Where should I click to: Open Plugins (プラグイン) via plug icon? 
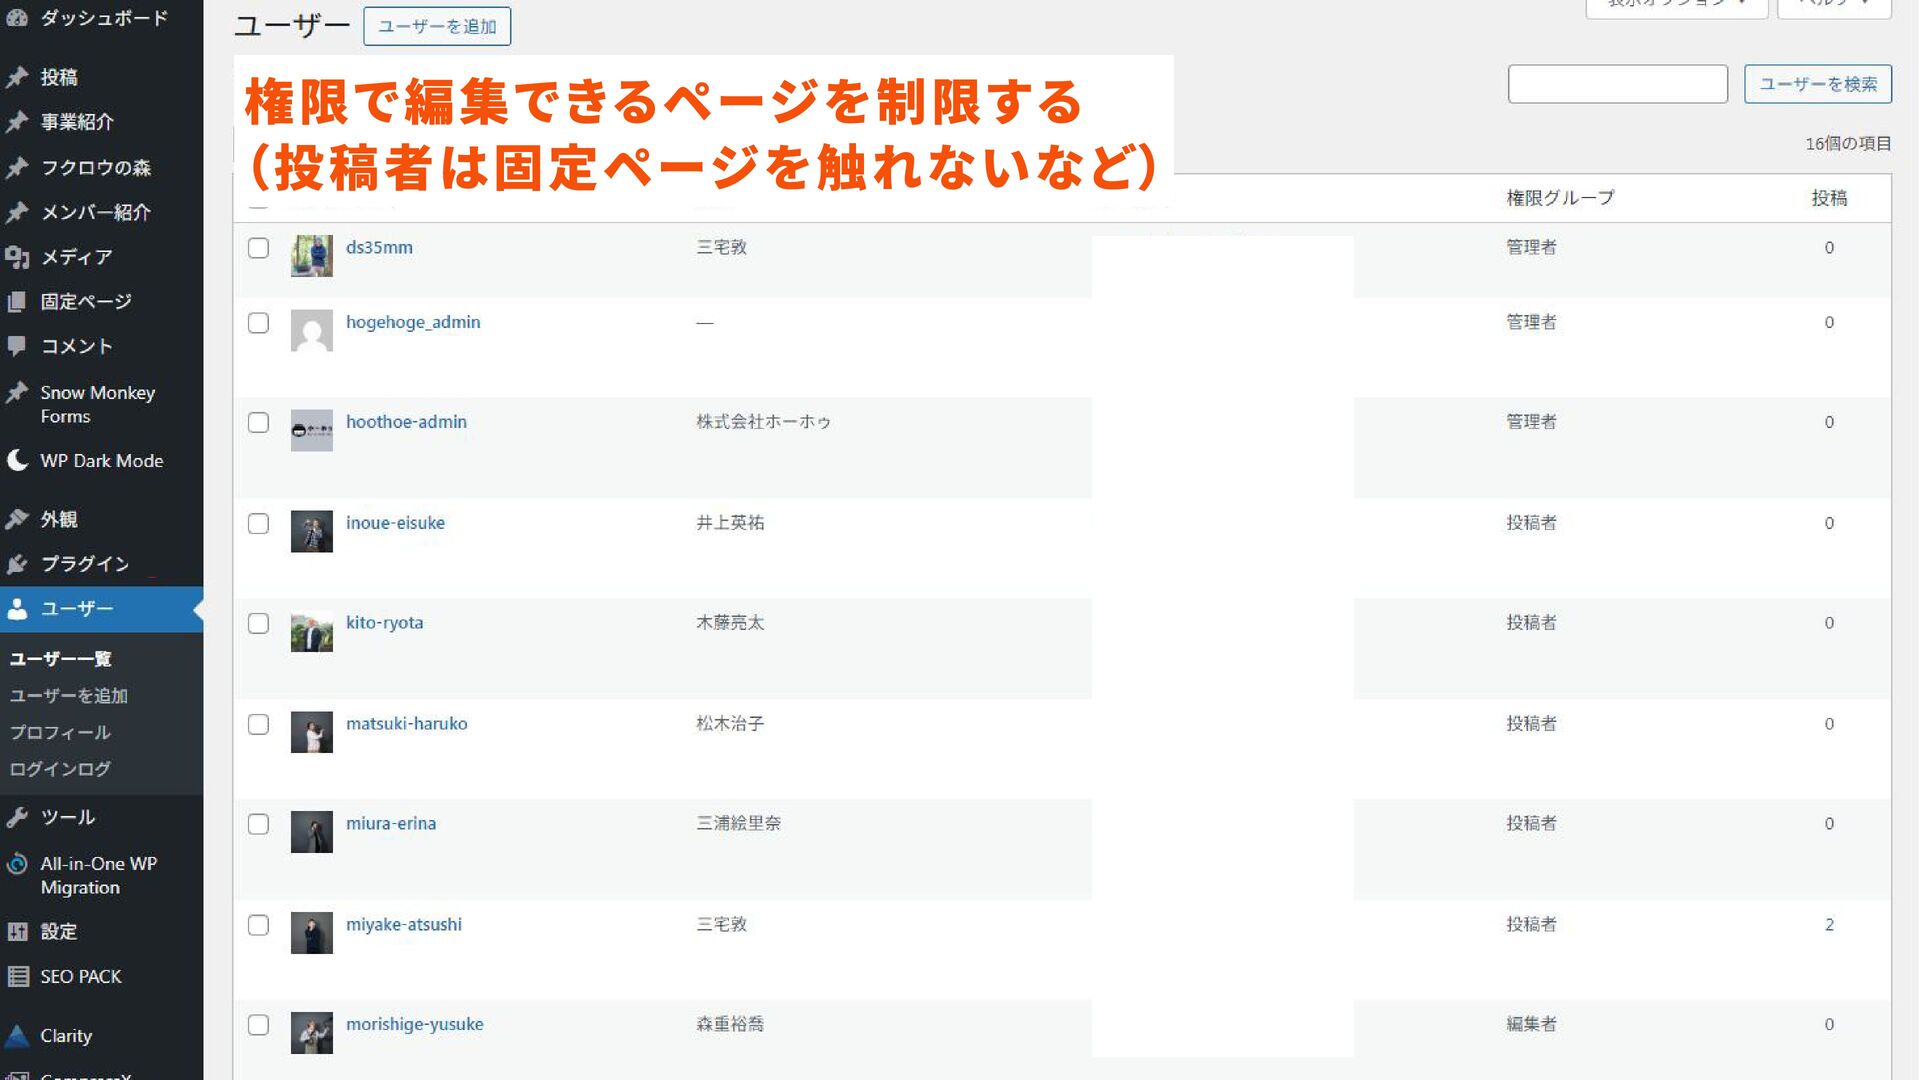[17, 564]
